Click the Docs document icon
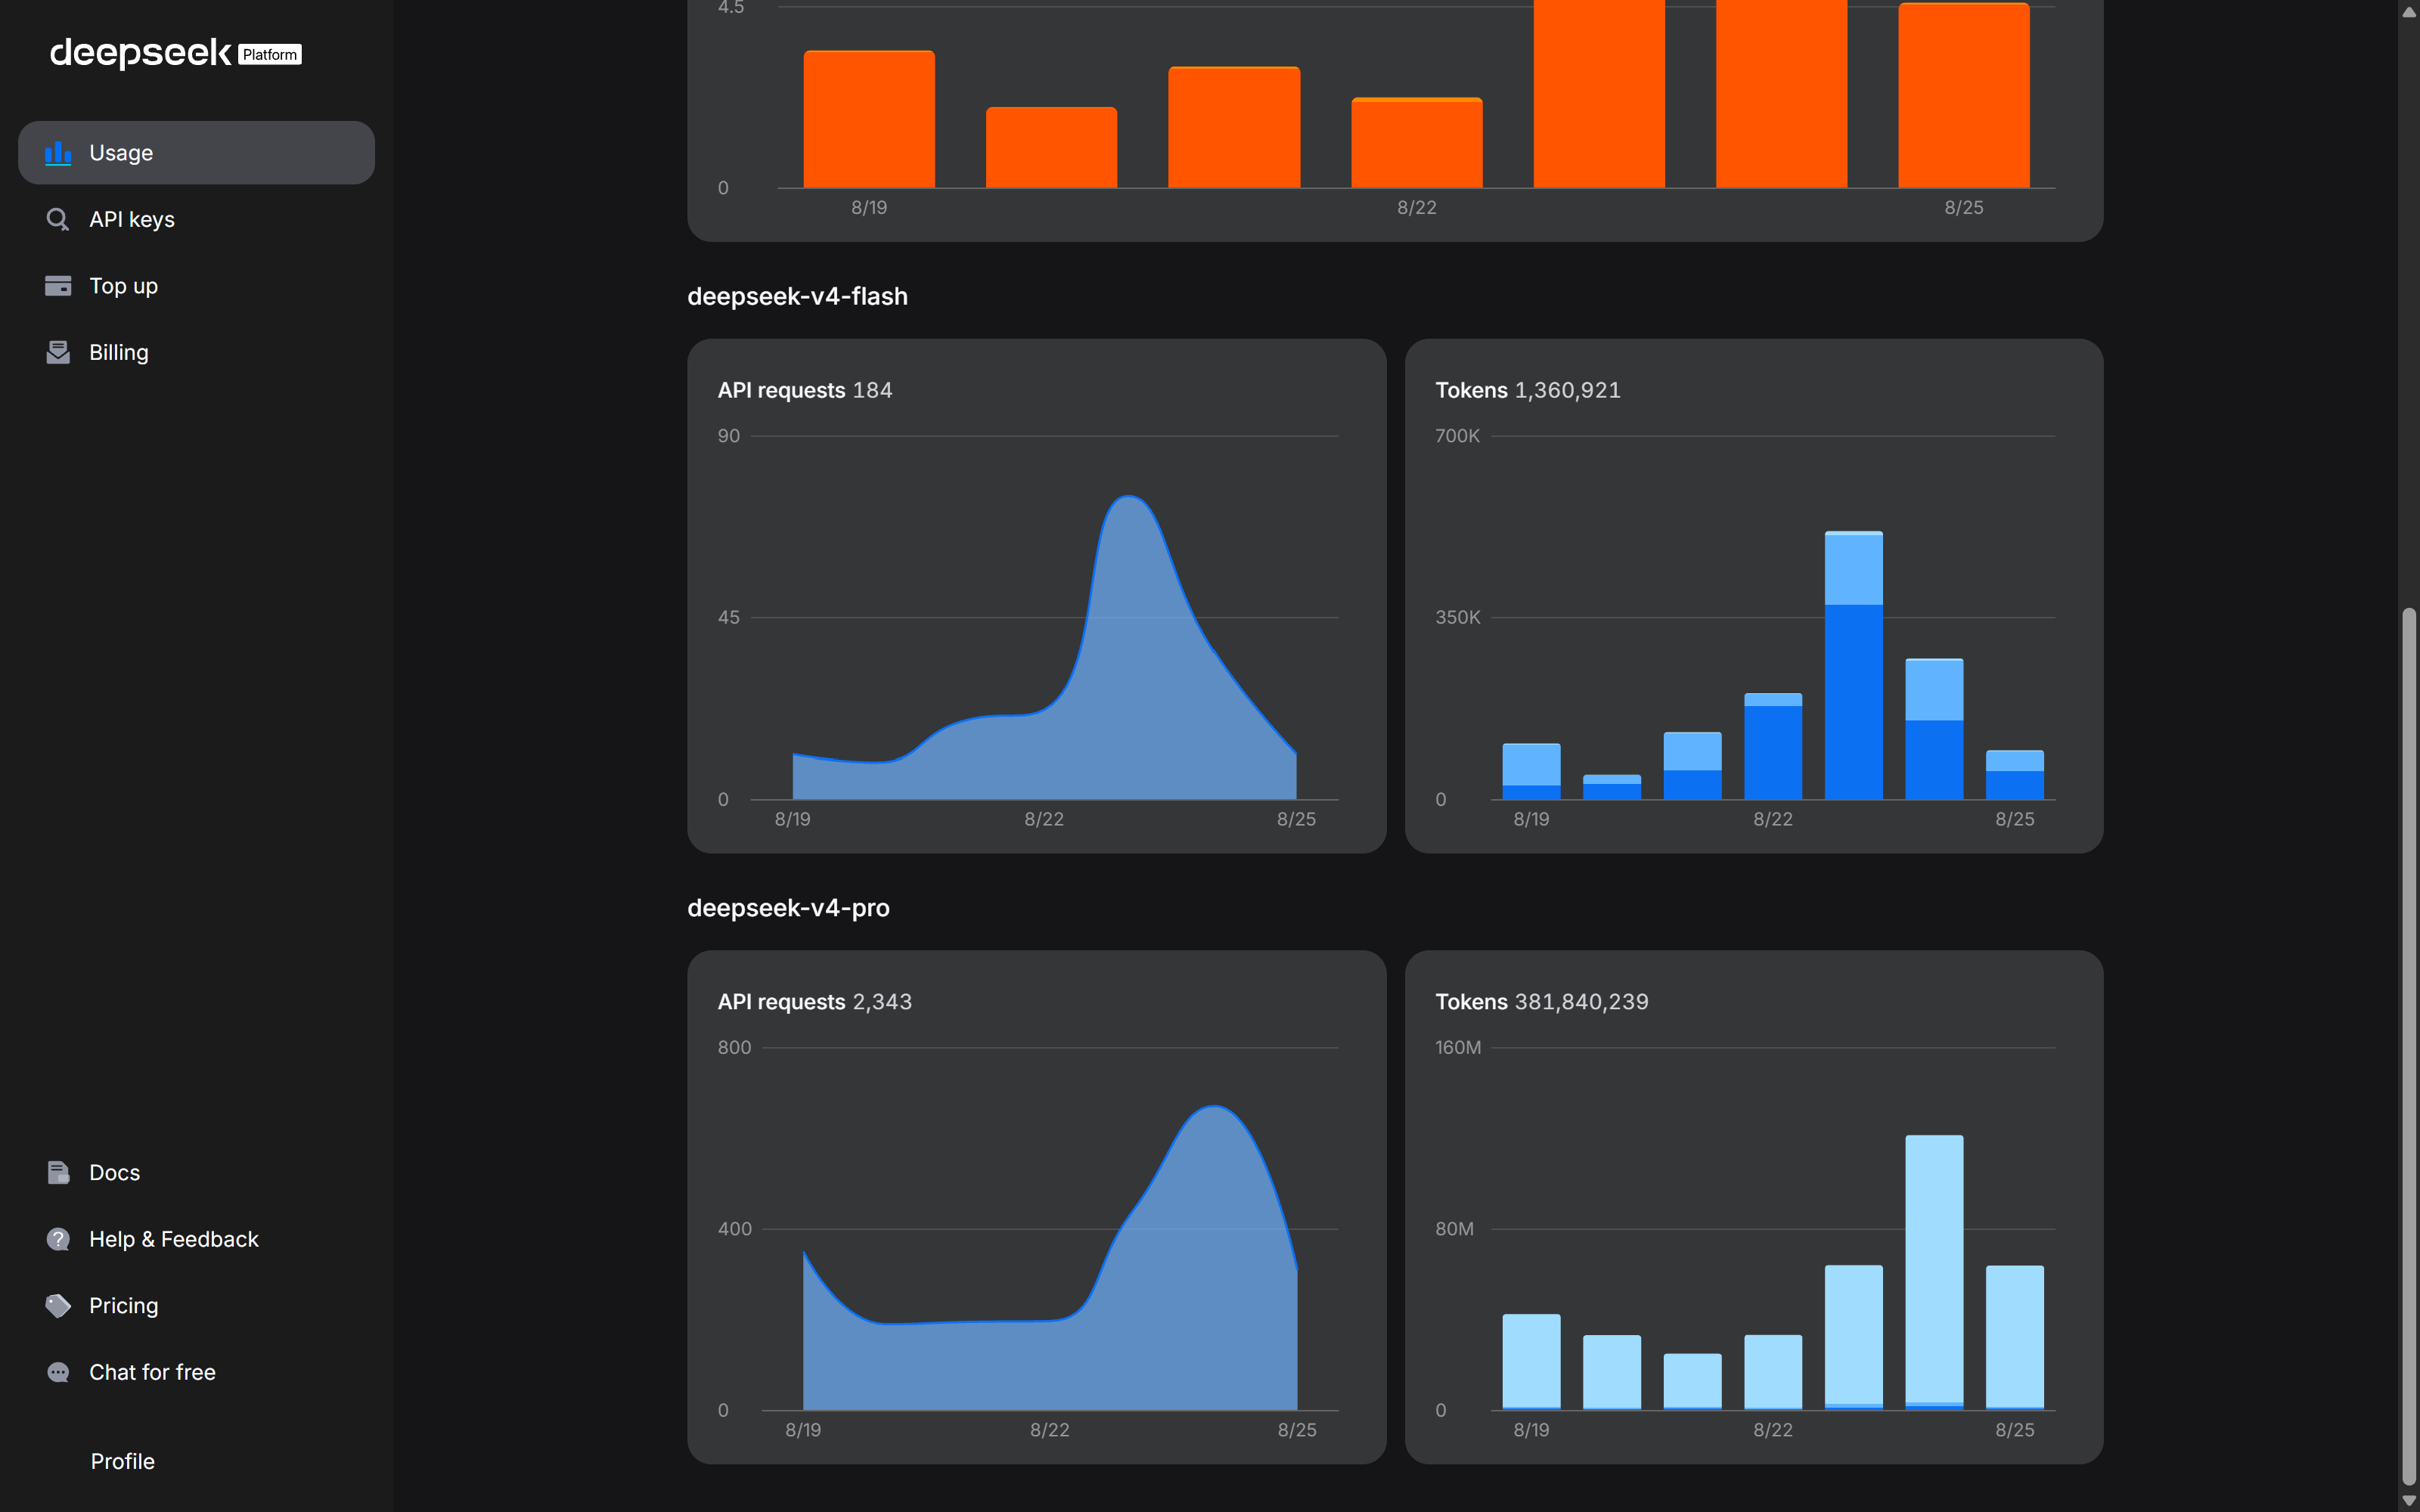 58,1172
